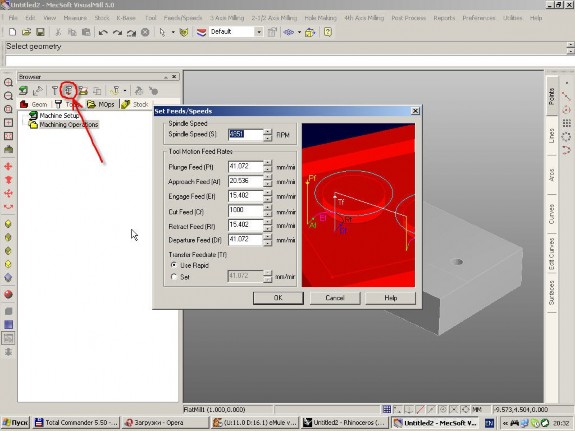Open the selection arrow dropdown
The height and width of the screenshot is (431, 575).
[x=173, y=32]
